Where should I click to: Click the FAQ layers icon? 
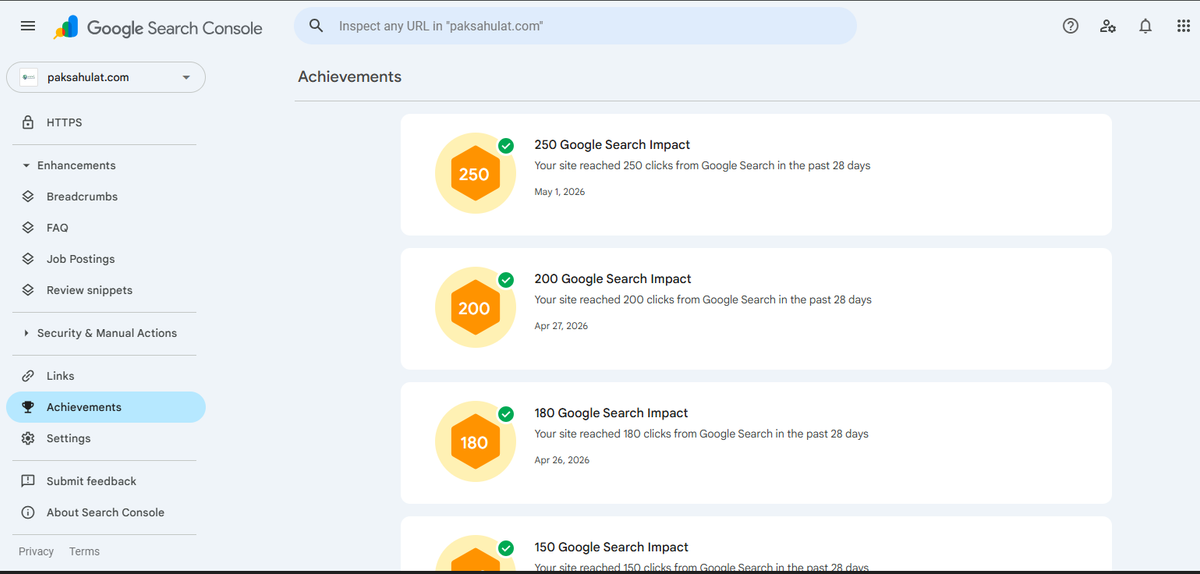pos(28,228)
